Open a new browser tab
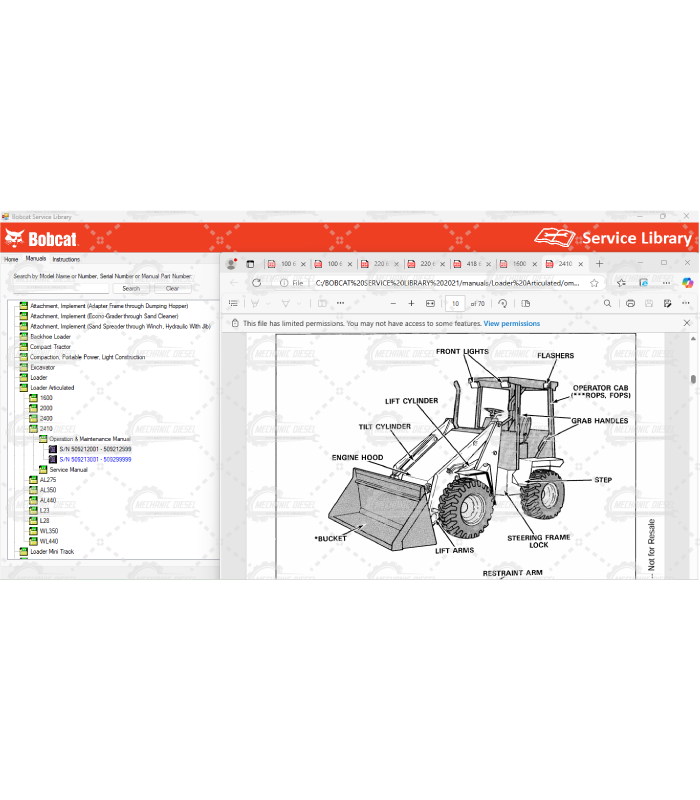 click(x=597, y=264)
